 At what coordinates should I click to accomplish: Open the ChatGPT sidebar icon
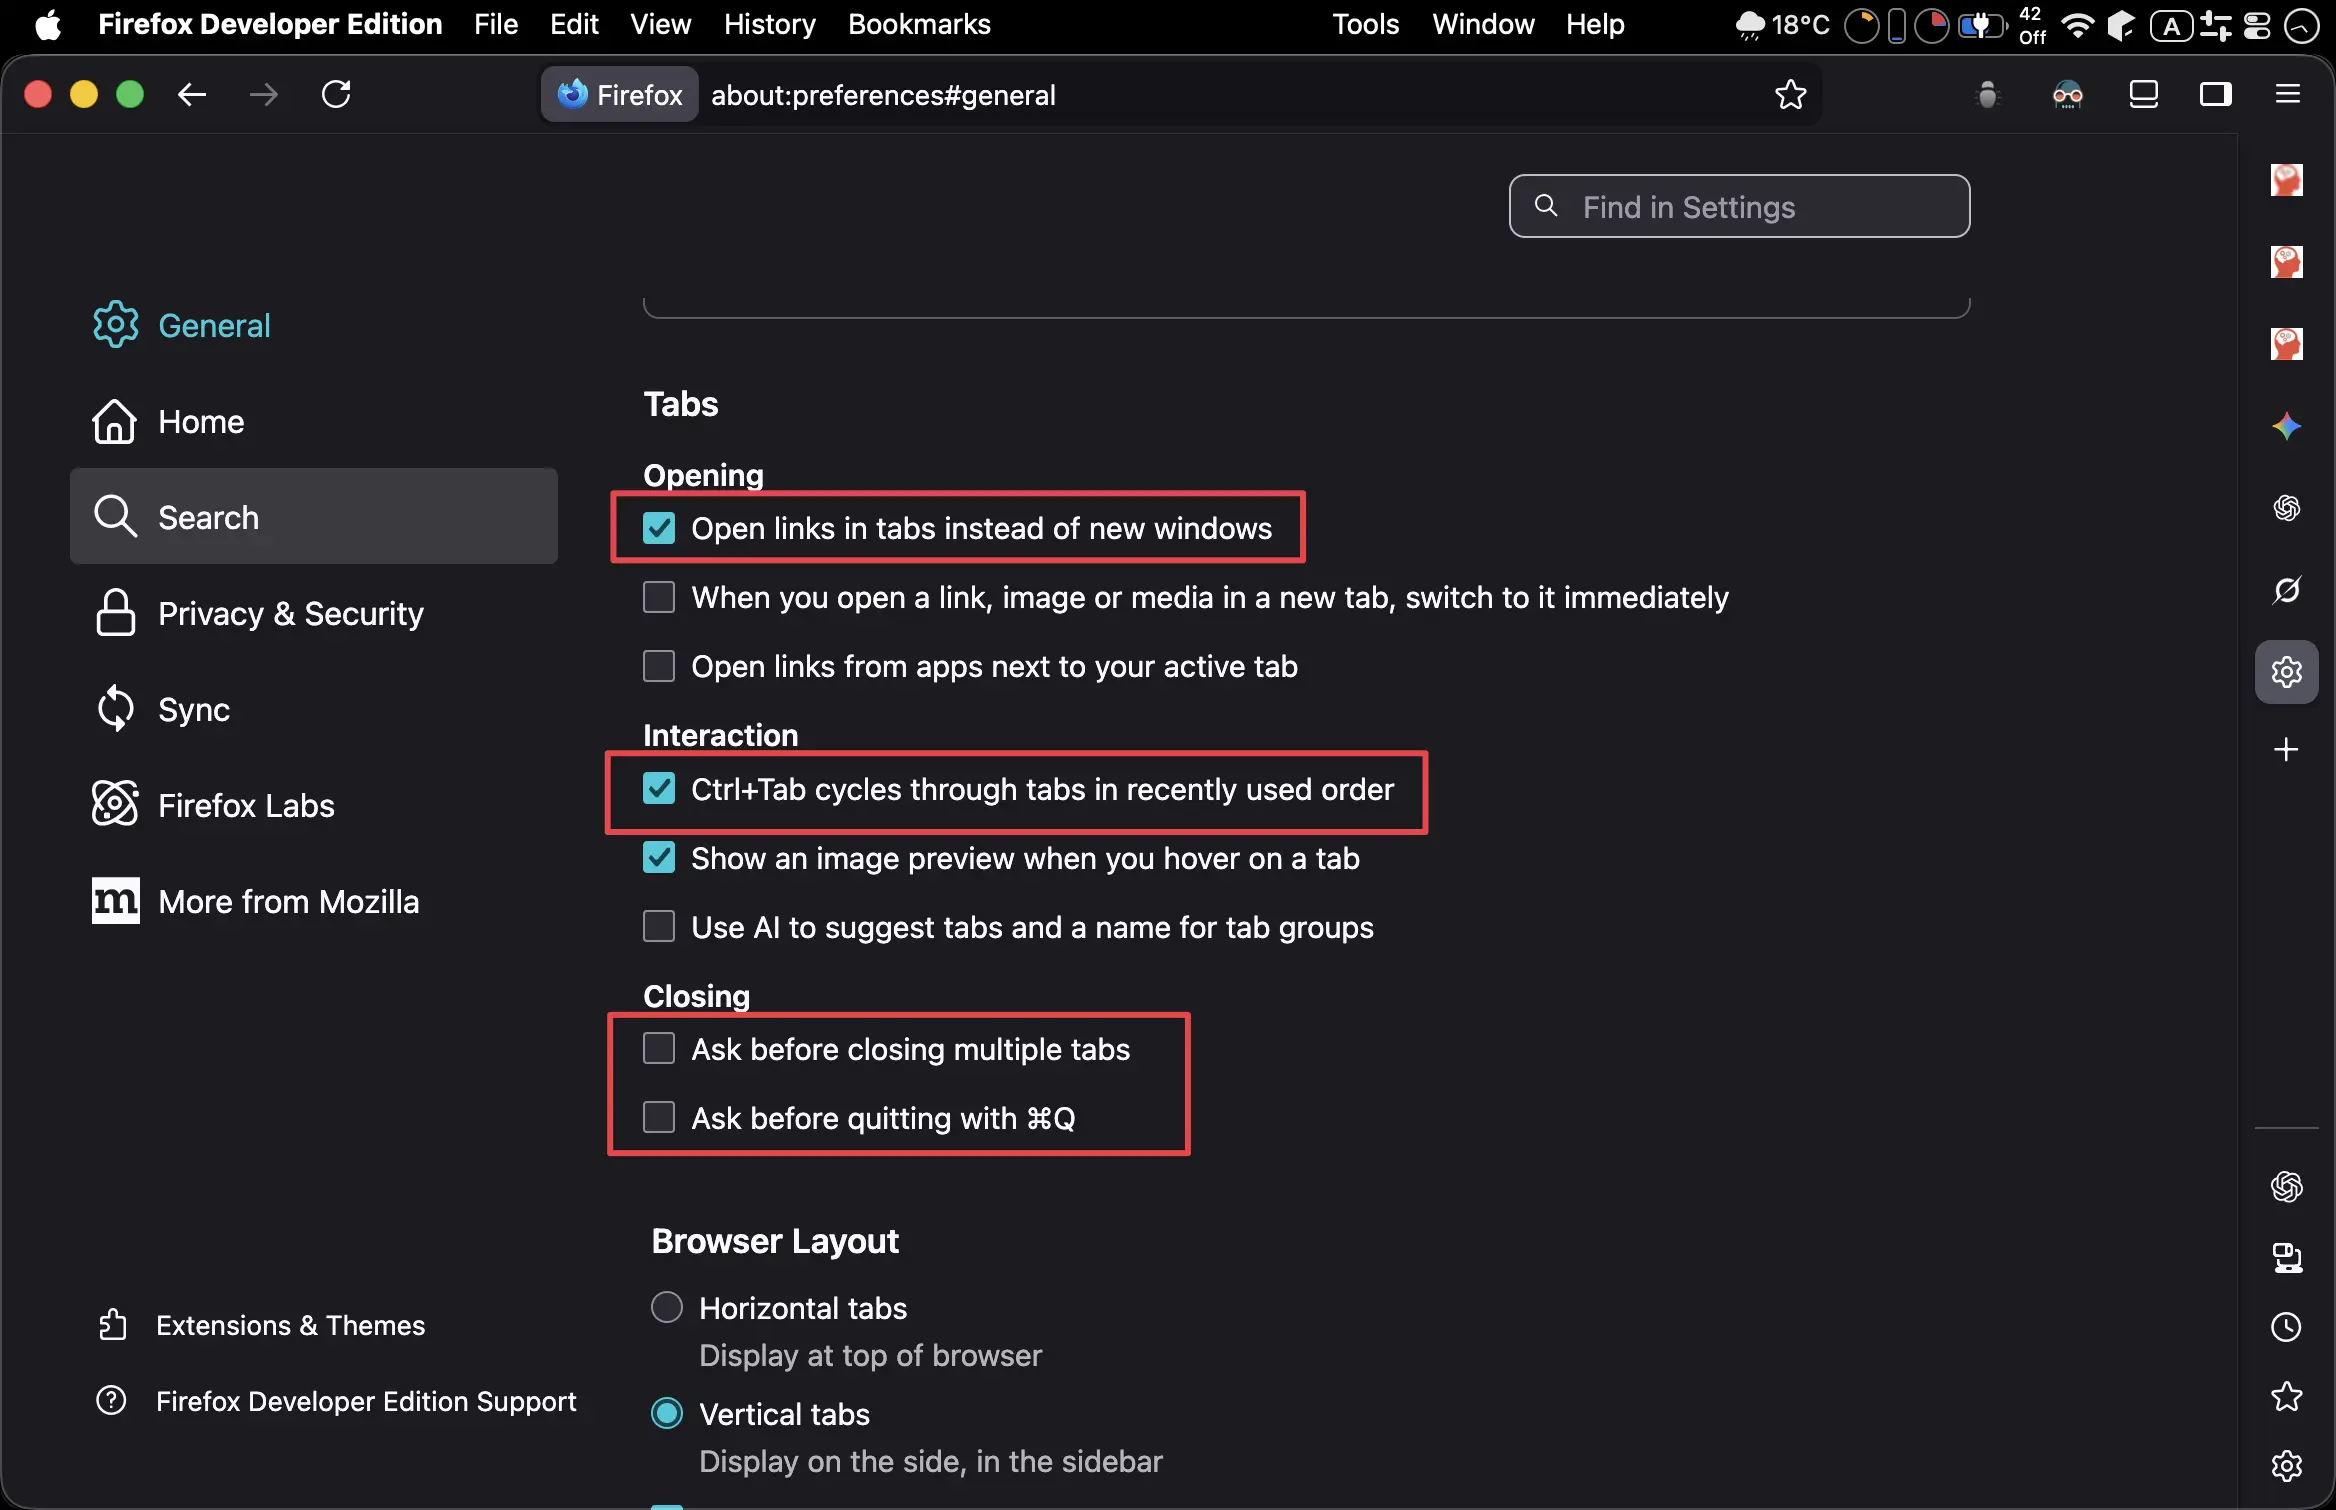[x=2286, y=508]
